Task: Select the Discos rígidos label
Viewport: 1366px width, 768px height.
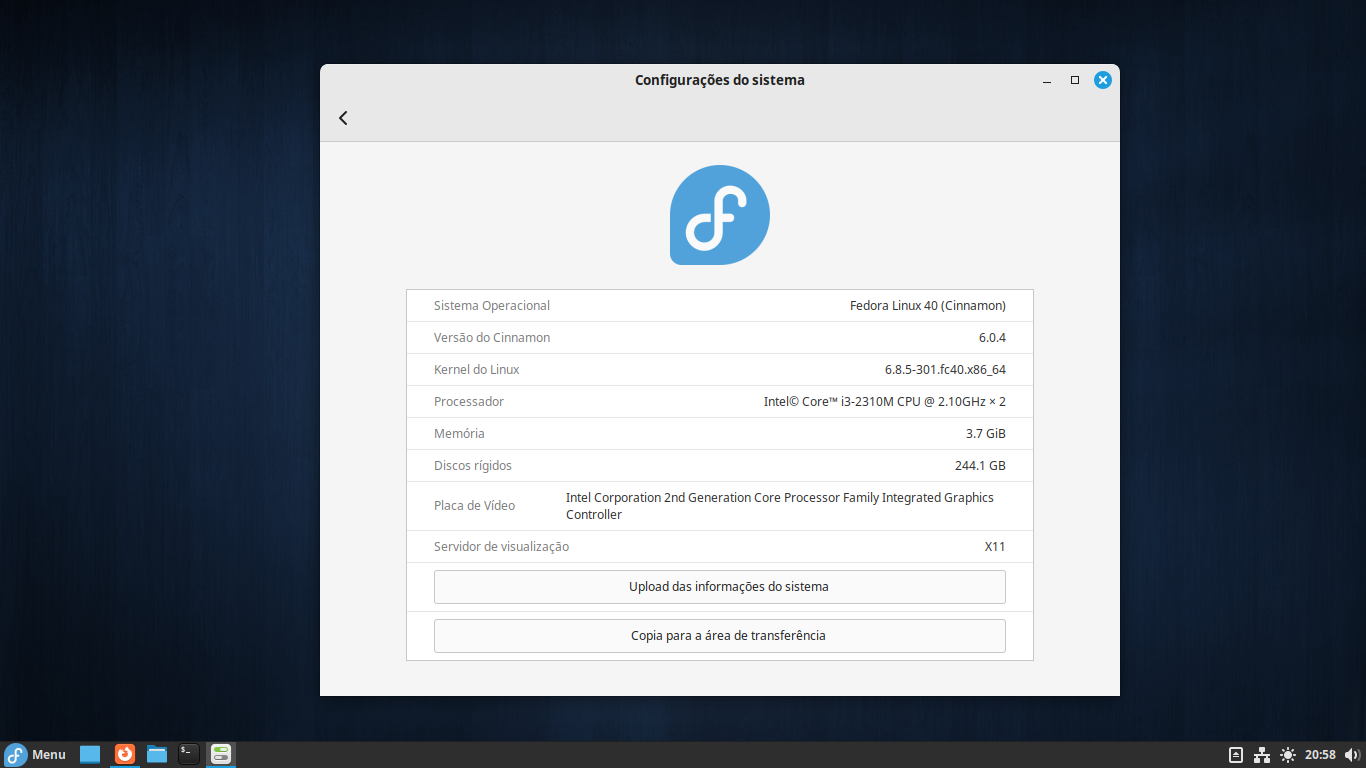Action: [473, 466]
